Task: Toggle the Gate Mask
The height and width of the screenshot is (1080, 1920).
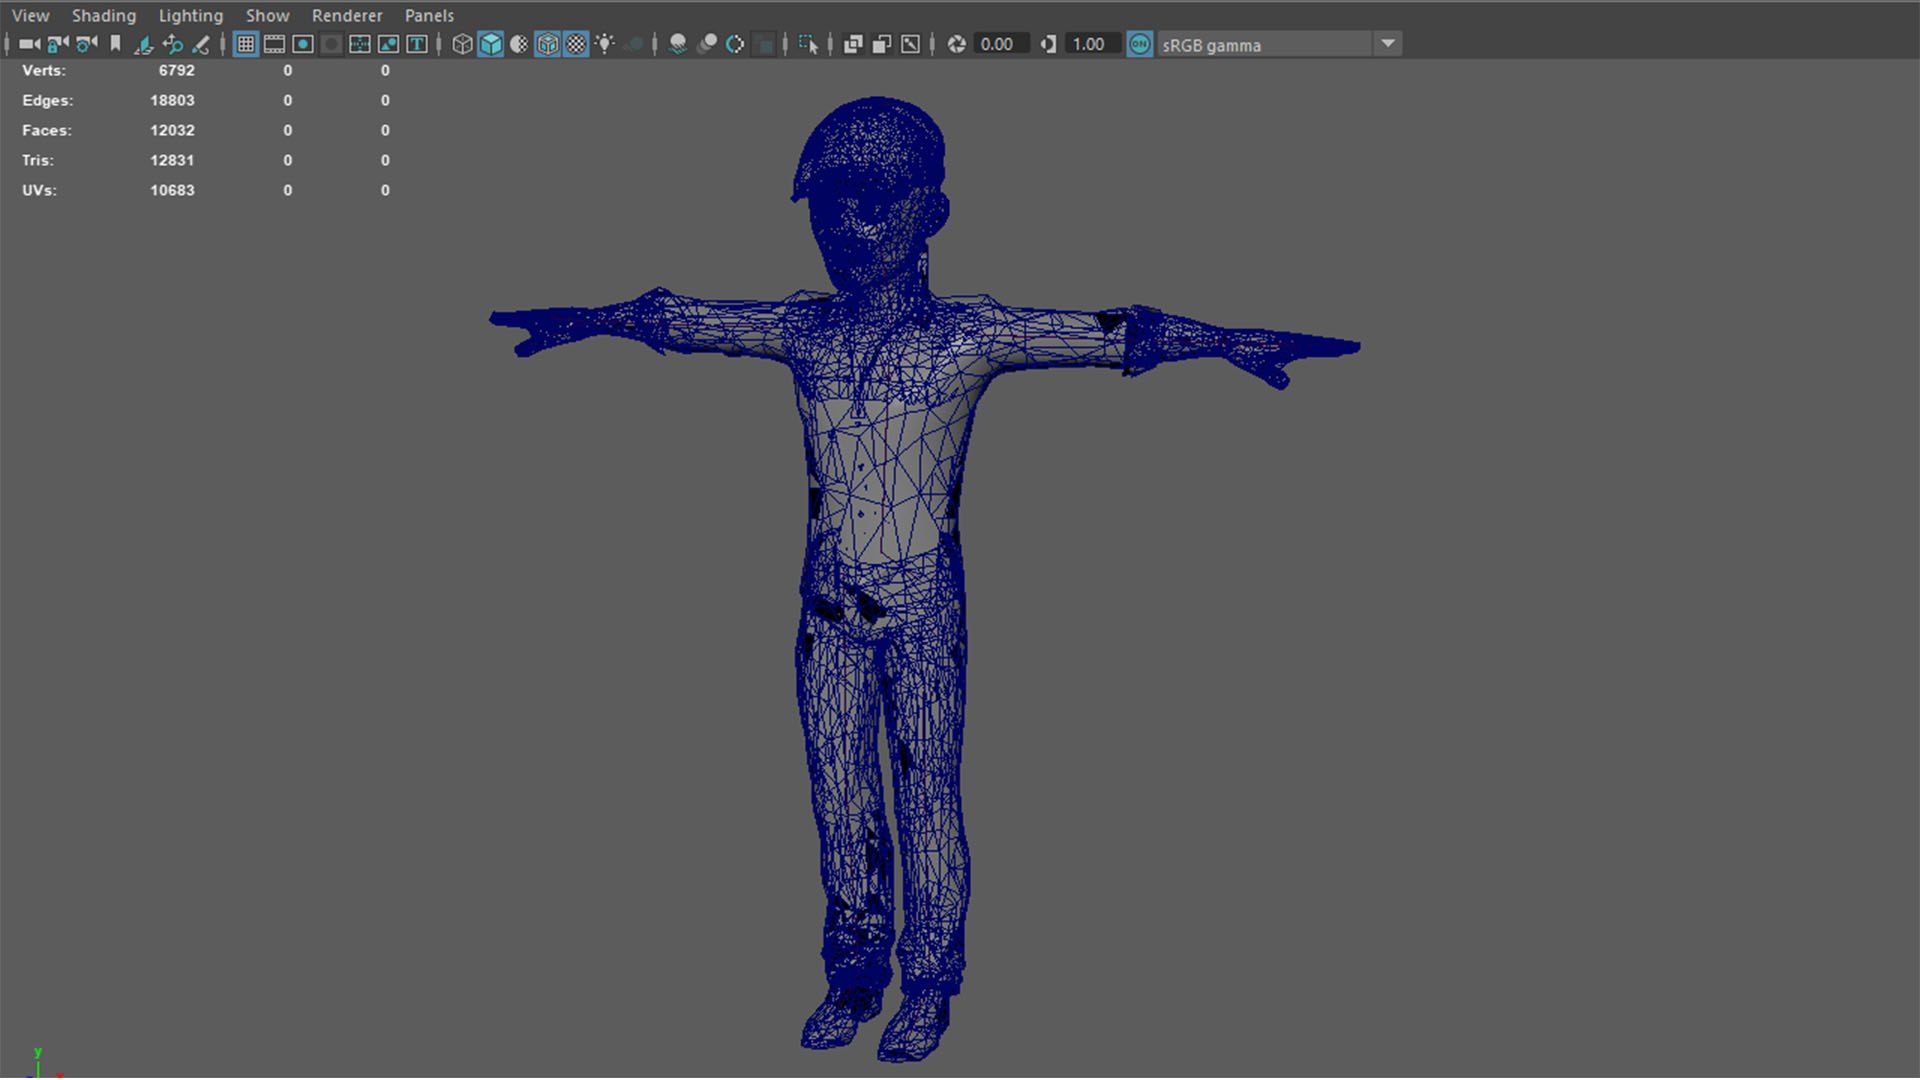Action: 331,44
